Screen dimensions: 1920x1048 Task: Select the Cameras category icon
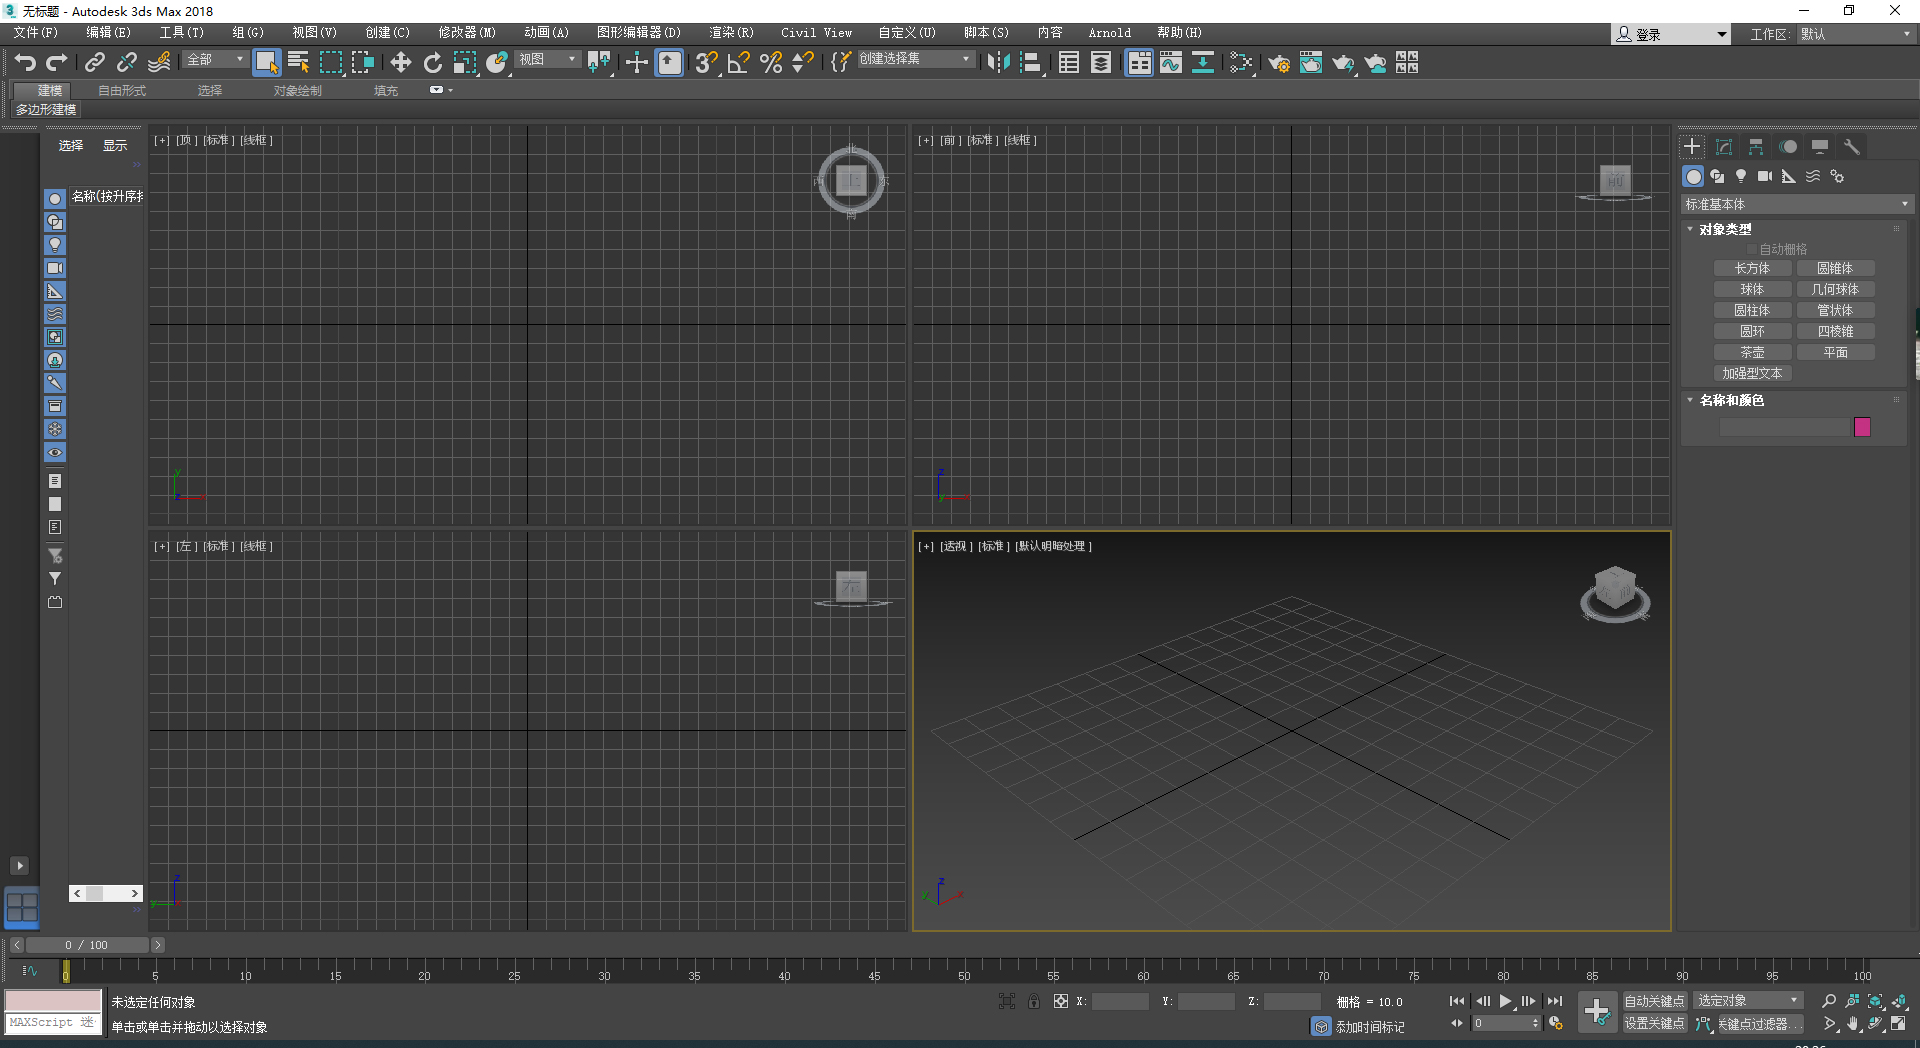pos(1765,176)
